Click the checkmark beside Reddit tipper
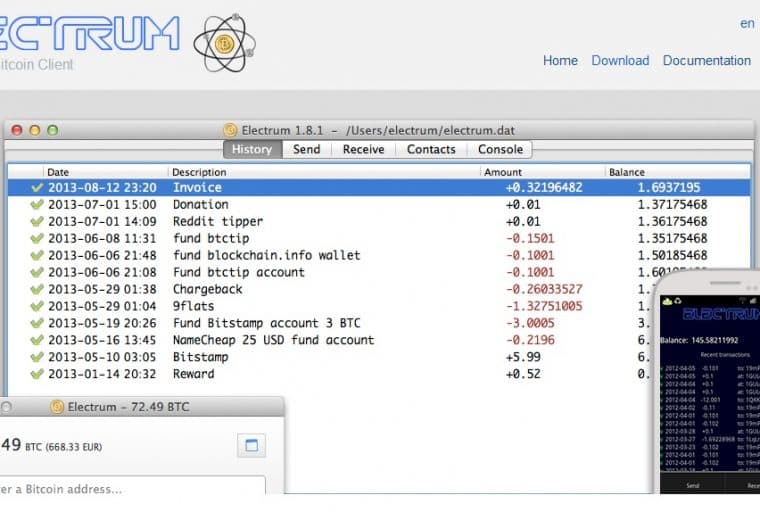 pyautogui.click(x=37, y=221)
